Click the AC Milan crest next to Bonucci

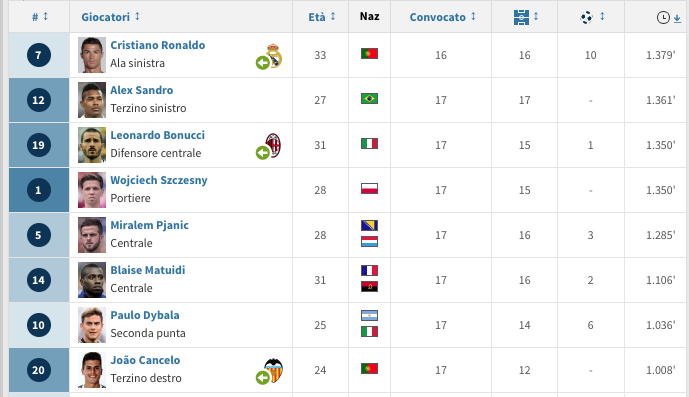(x=273, y=145)
